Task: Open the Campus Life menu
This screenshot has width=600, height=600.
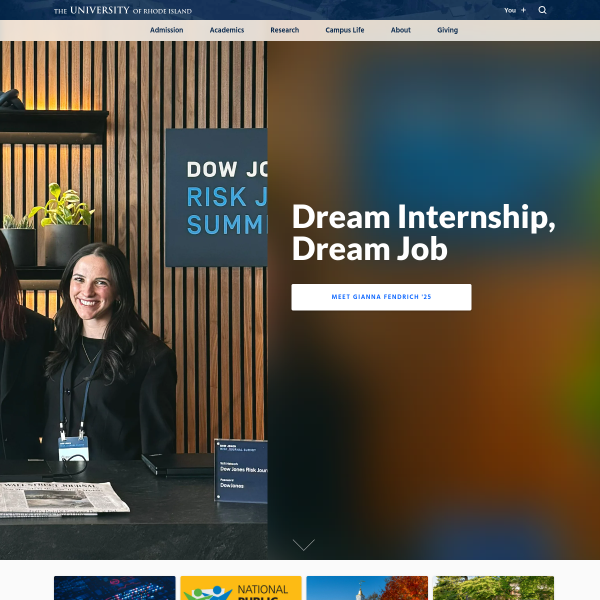Action: click(345, 30)
